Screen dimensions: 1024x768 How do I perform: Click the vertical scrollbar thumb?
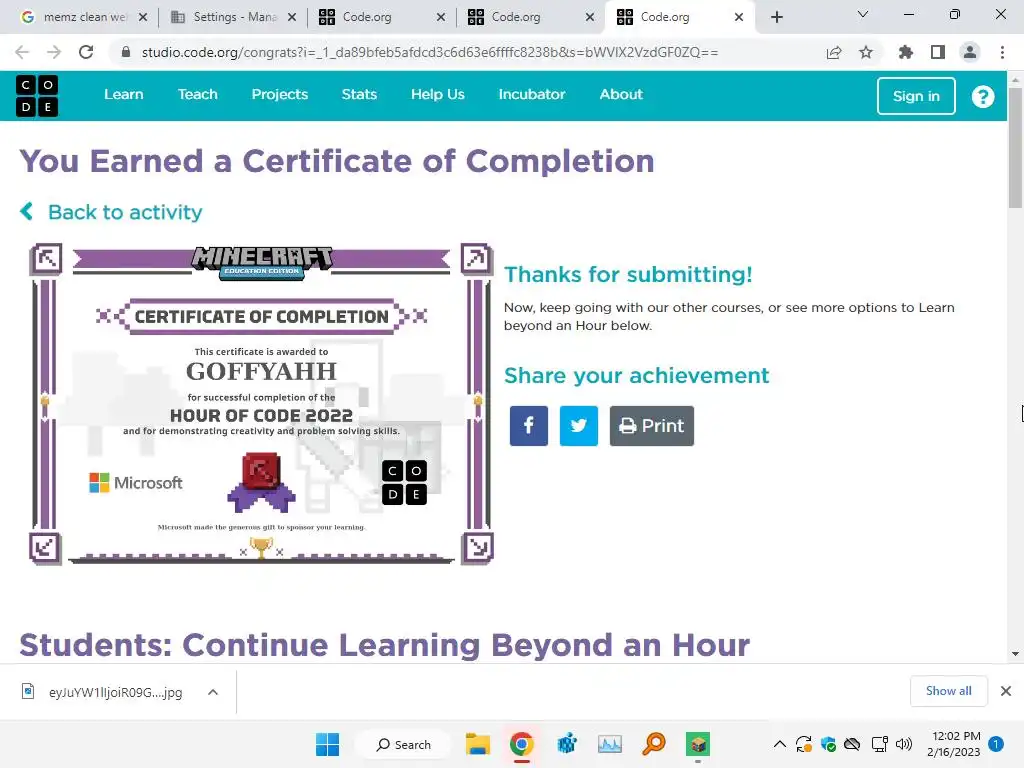tap(1015, 148)
